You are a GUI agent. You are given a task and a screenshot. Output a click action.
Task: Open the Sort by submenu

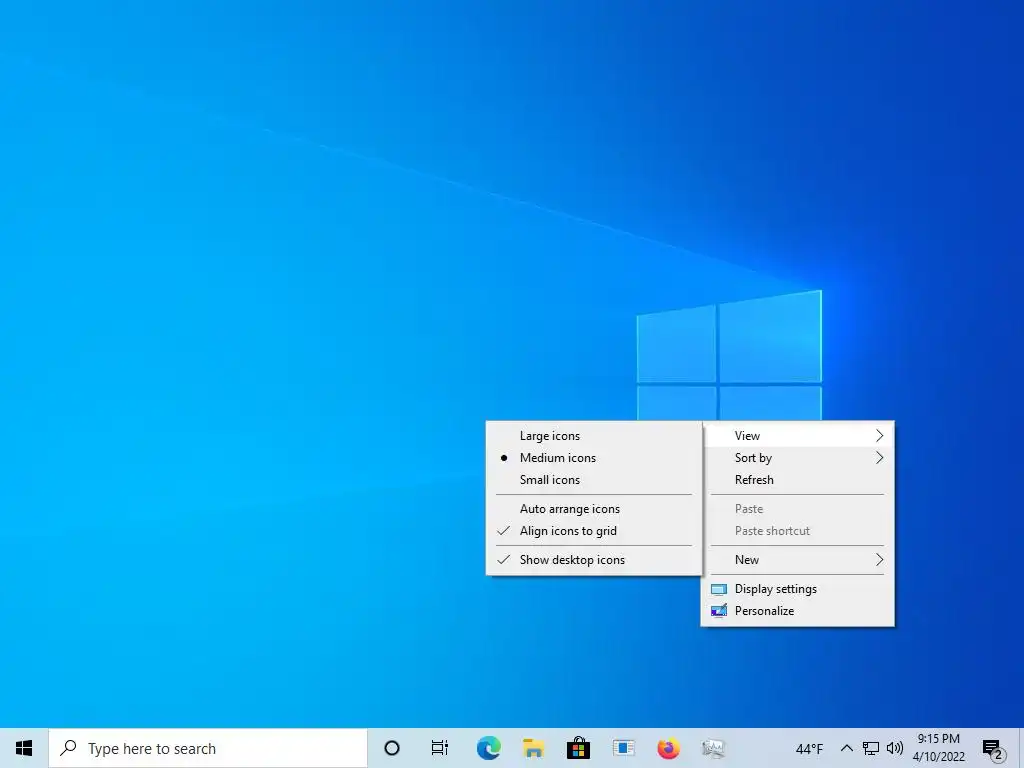[797, 458]
